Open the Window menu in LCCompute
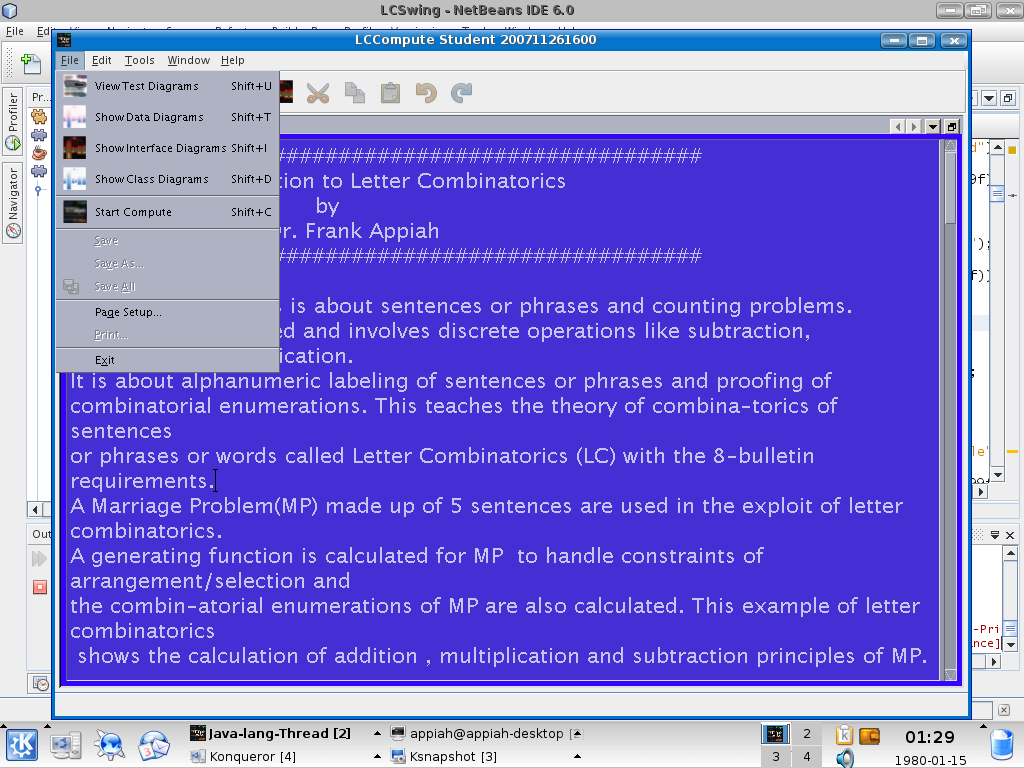 click(x=188, y=60)
